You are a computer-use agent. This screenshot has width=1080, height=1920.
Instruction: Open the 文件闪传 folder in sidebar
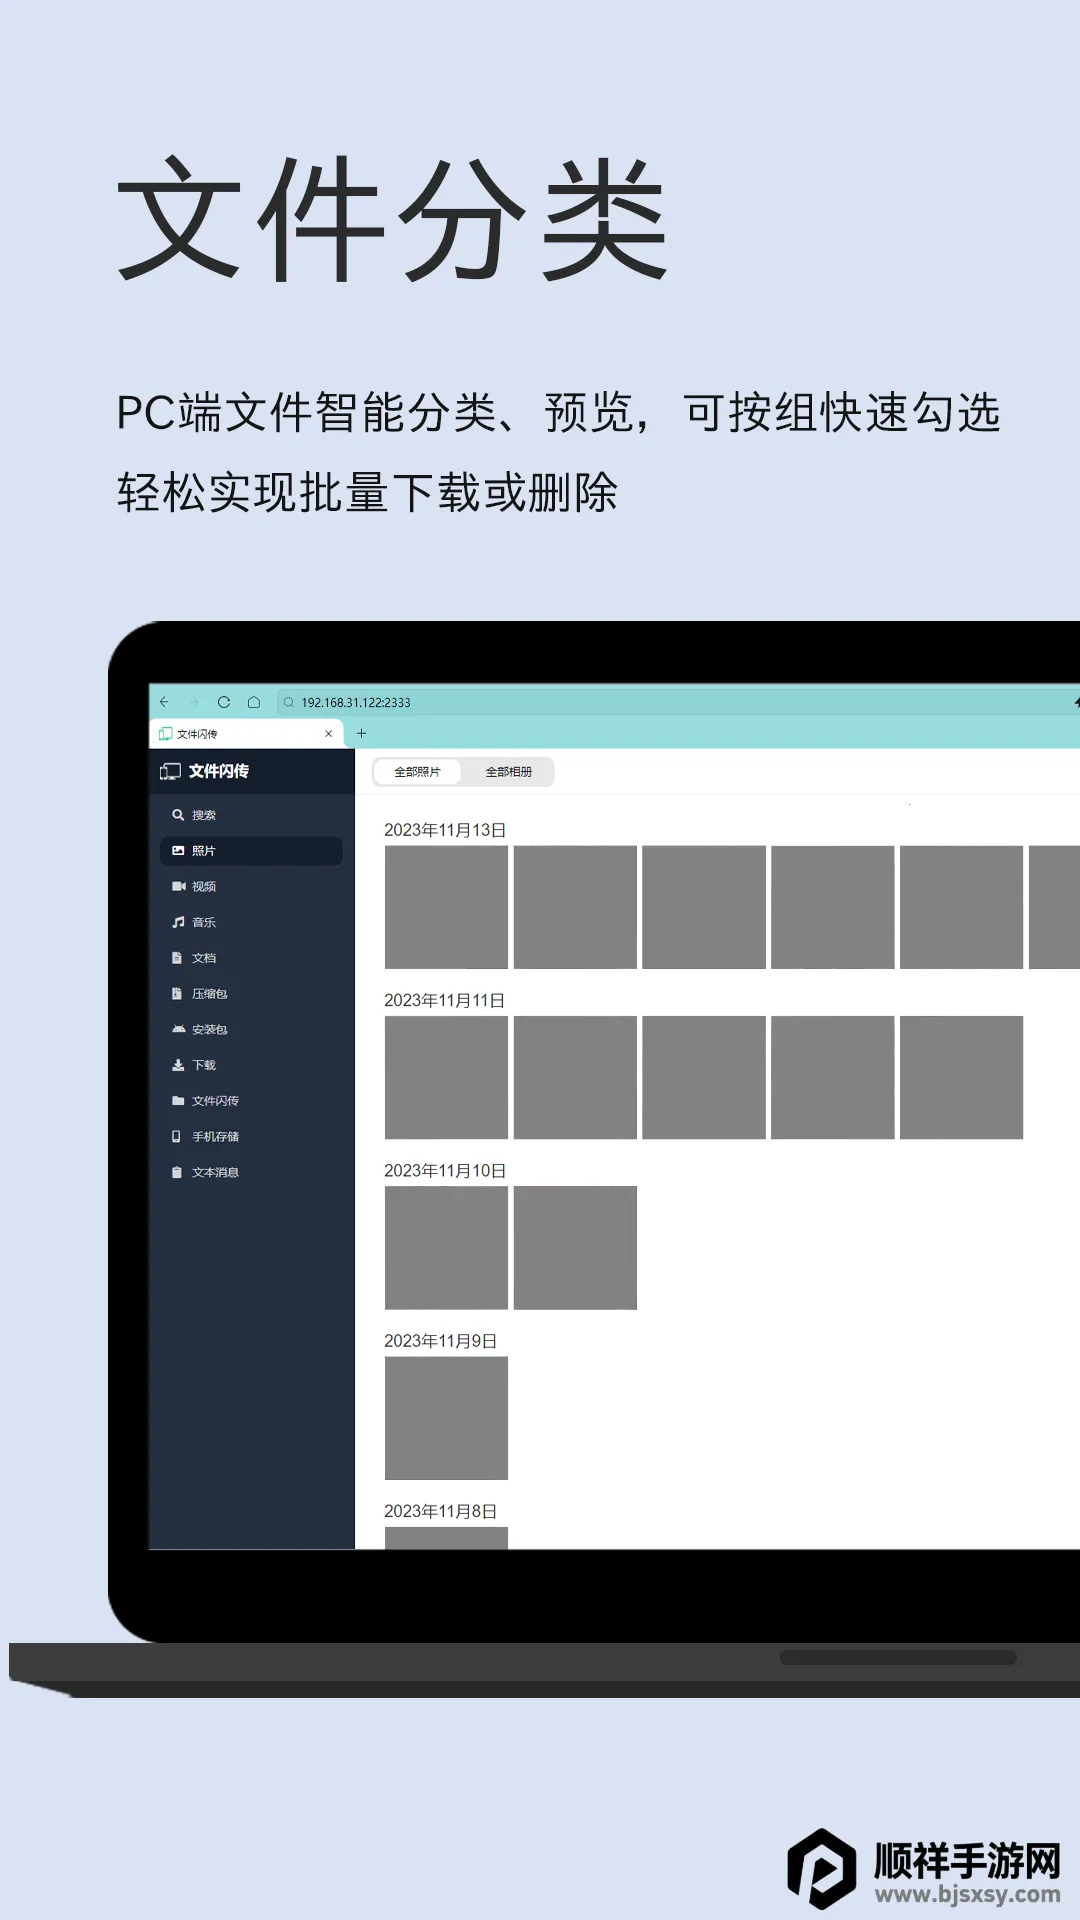(214, 1101)
